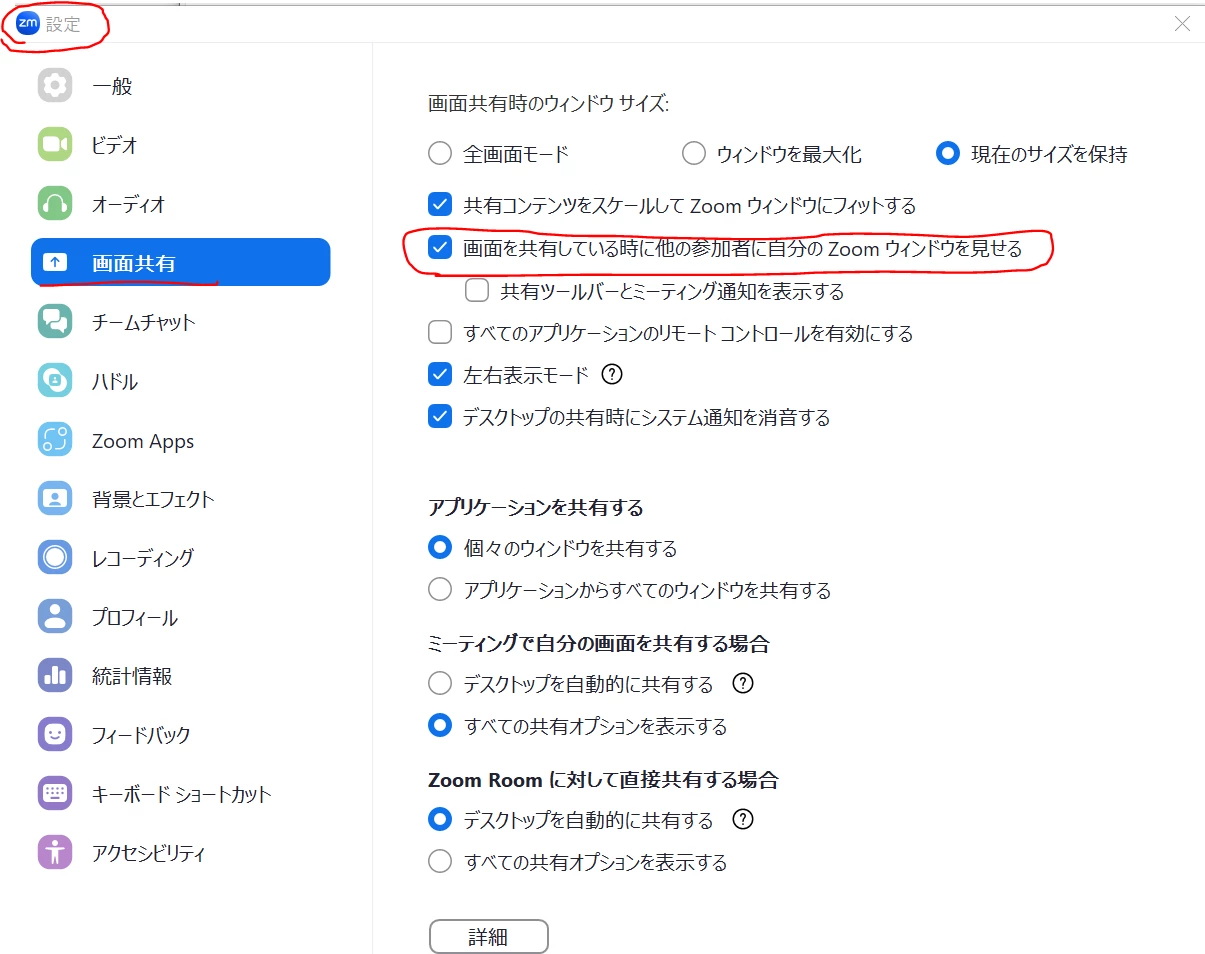This screenshot has height=954, width=1205.
Task: Go to the チームチャット settings tab
Action: [180, 322]
